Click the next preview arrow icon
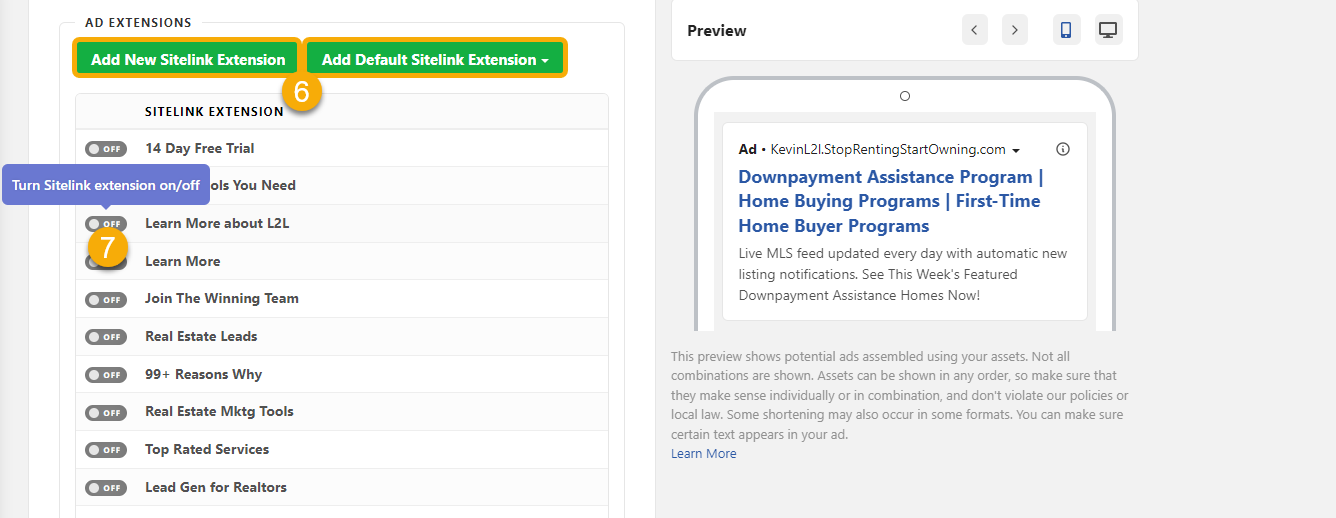This screenshot has width=1336, height=518. coord(1014,30)
